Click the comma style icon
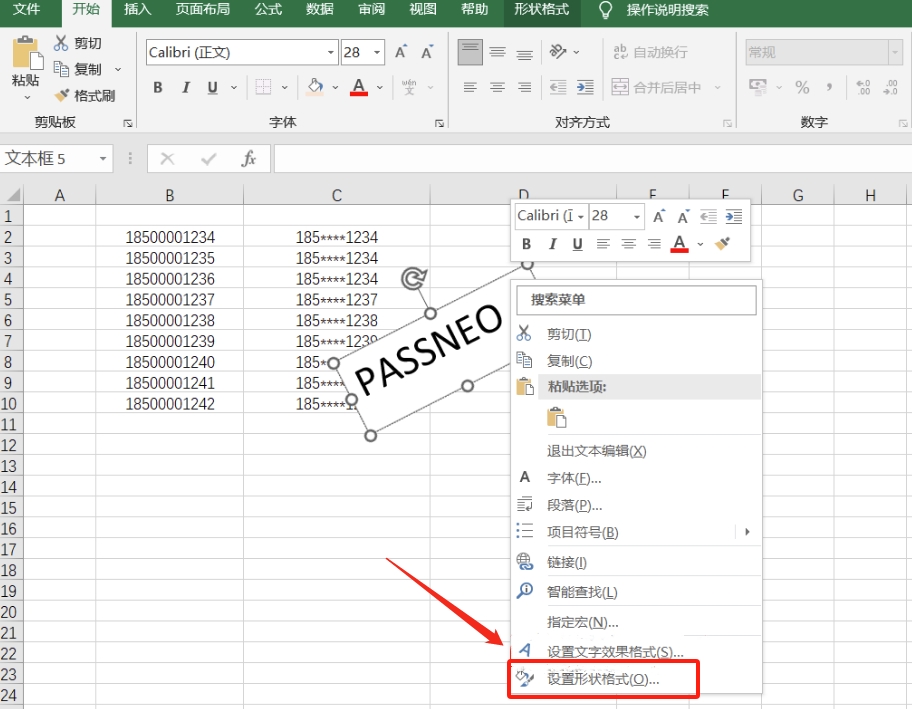912x709 pixels. [829, 87]
